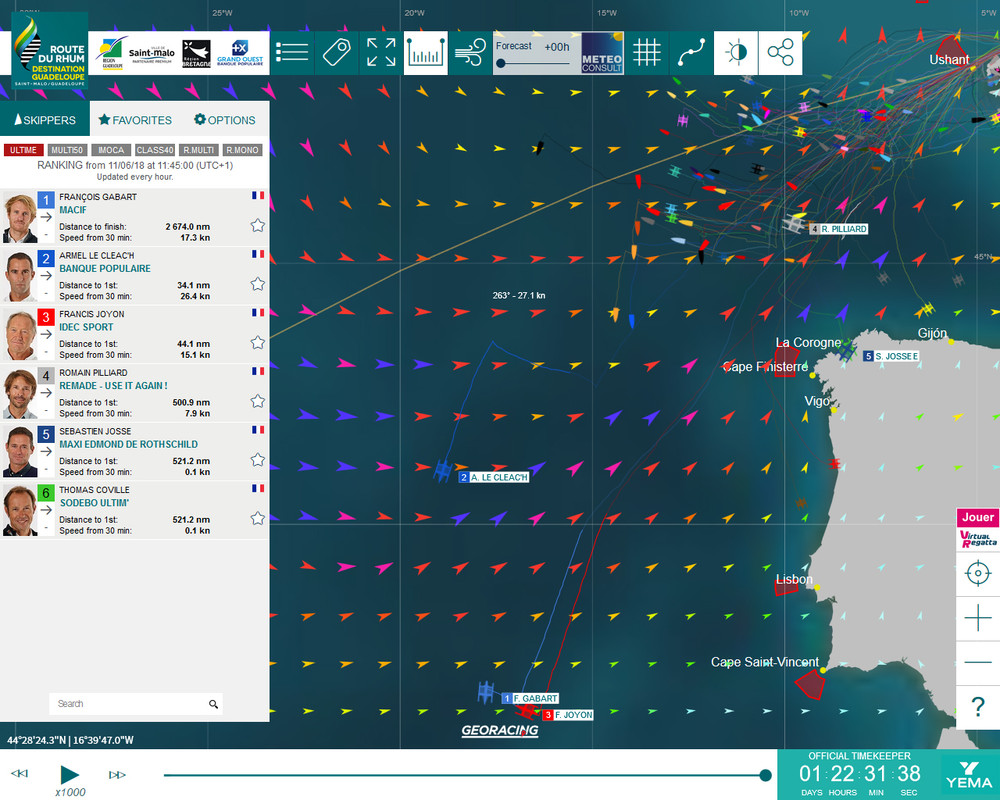This screenshot has width=1000, height=800.
Task: Select the MULTI50 class filter
Action: pos(67,150)
